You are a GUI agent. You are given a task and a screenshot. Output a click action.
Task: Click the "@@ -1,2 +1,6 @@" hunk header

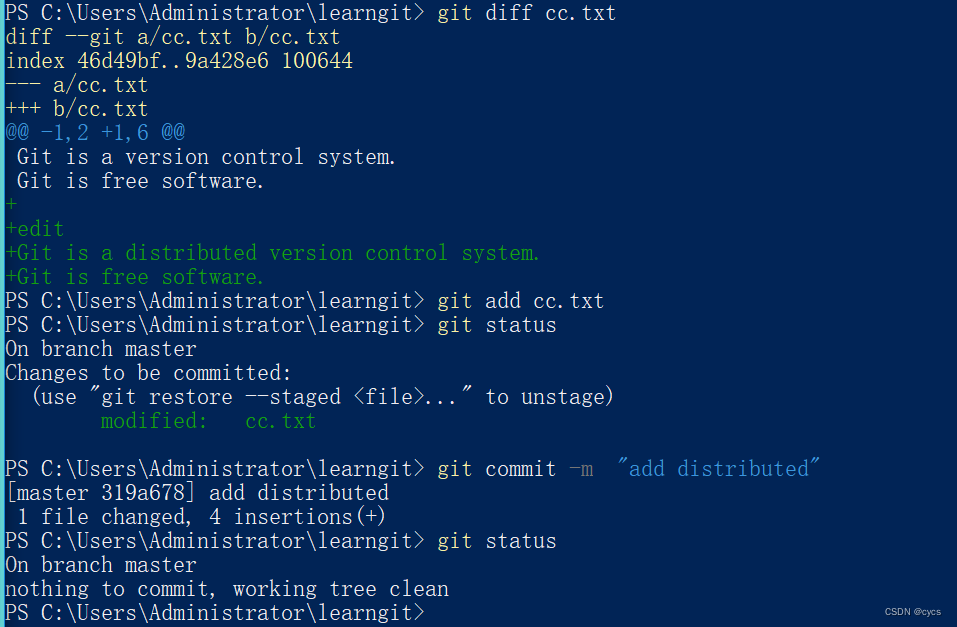click(95, 133)
